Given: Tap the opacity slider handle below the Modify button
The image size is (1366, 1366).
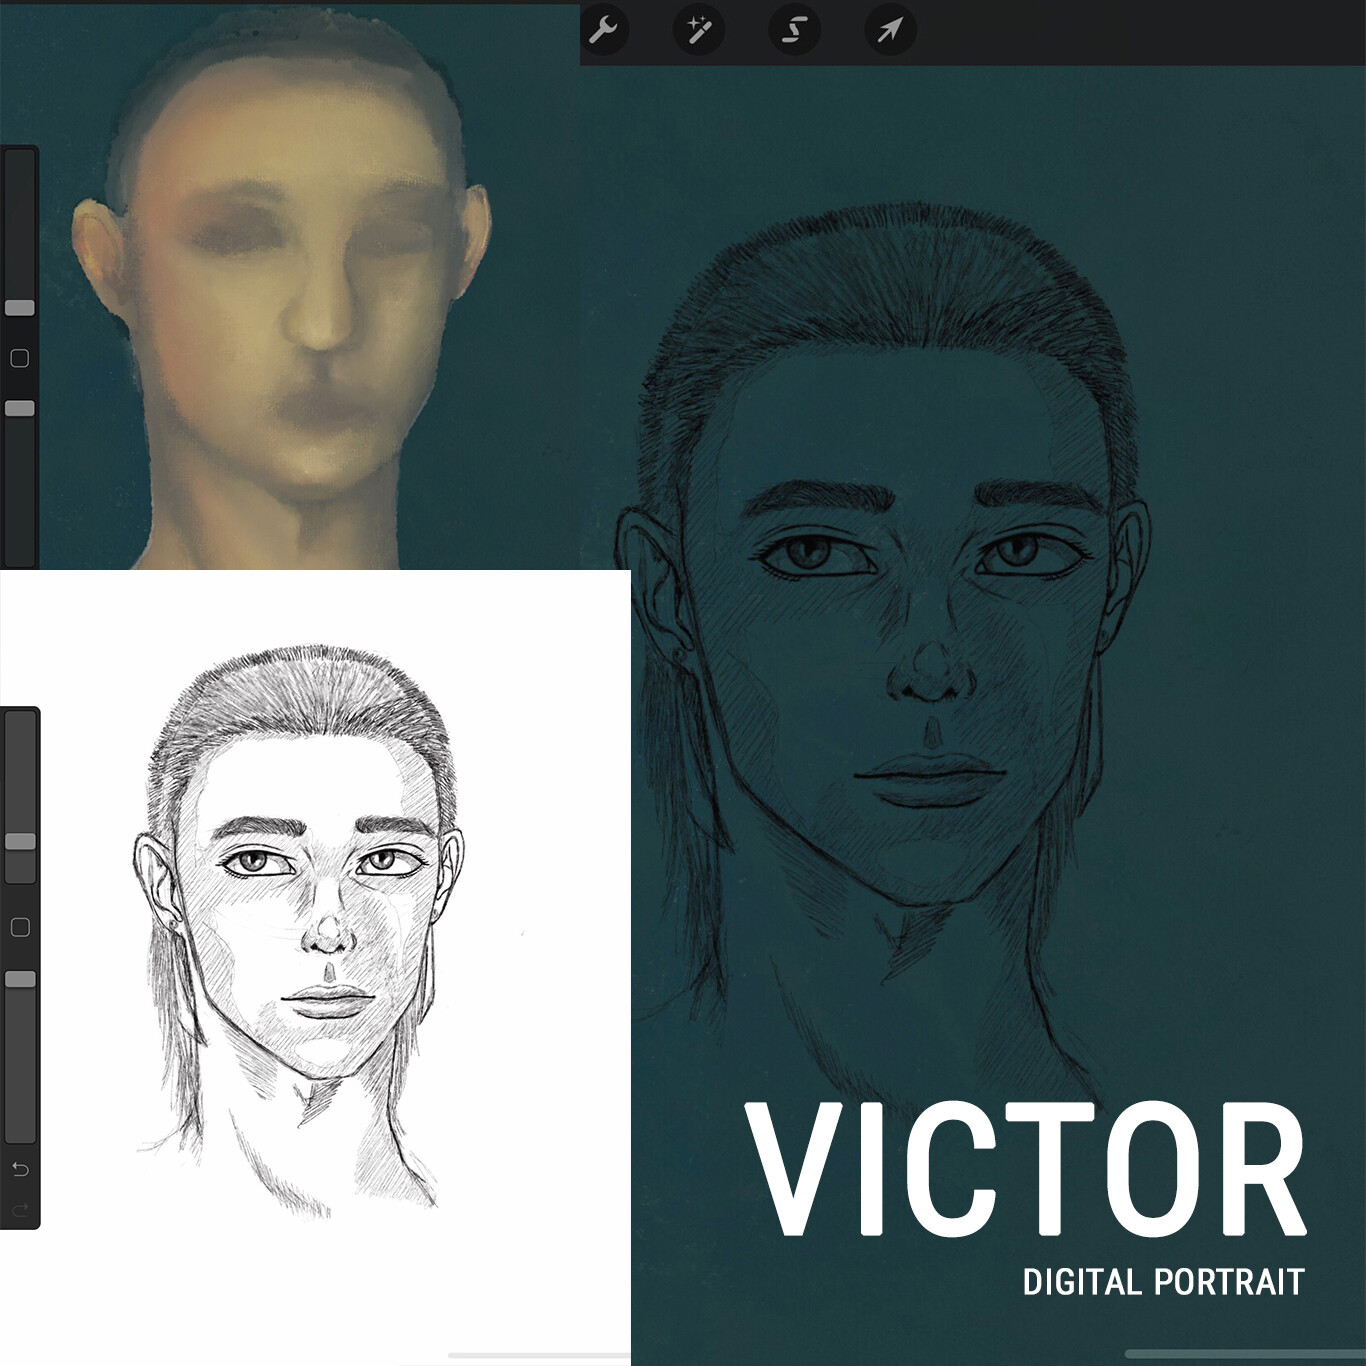Looking at the screenshot, I should (x=19, y=406).
